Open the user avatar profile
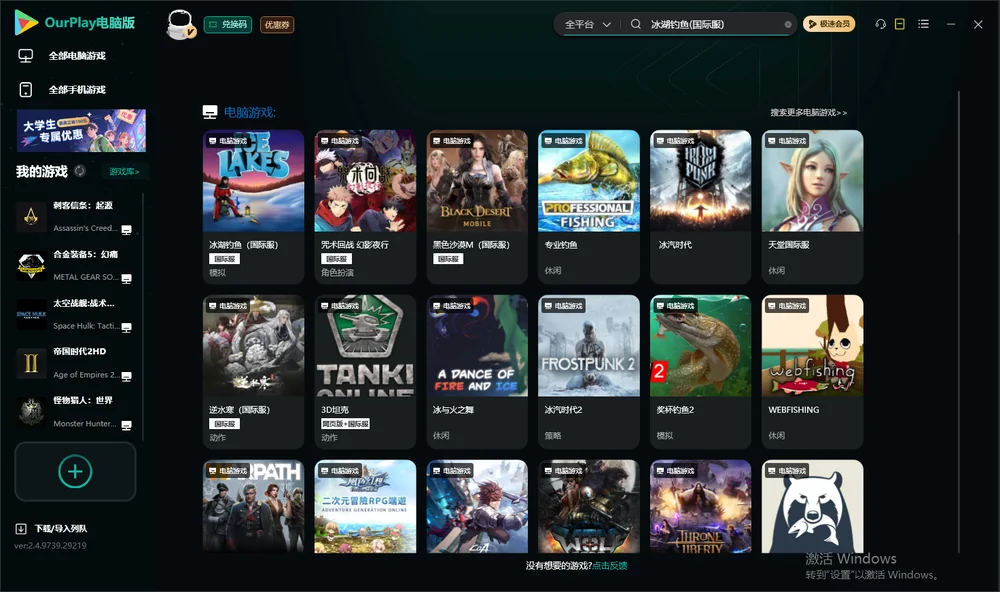Viewport: 1000px width, 592px height. pos(180,25)
